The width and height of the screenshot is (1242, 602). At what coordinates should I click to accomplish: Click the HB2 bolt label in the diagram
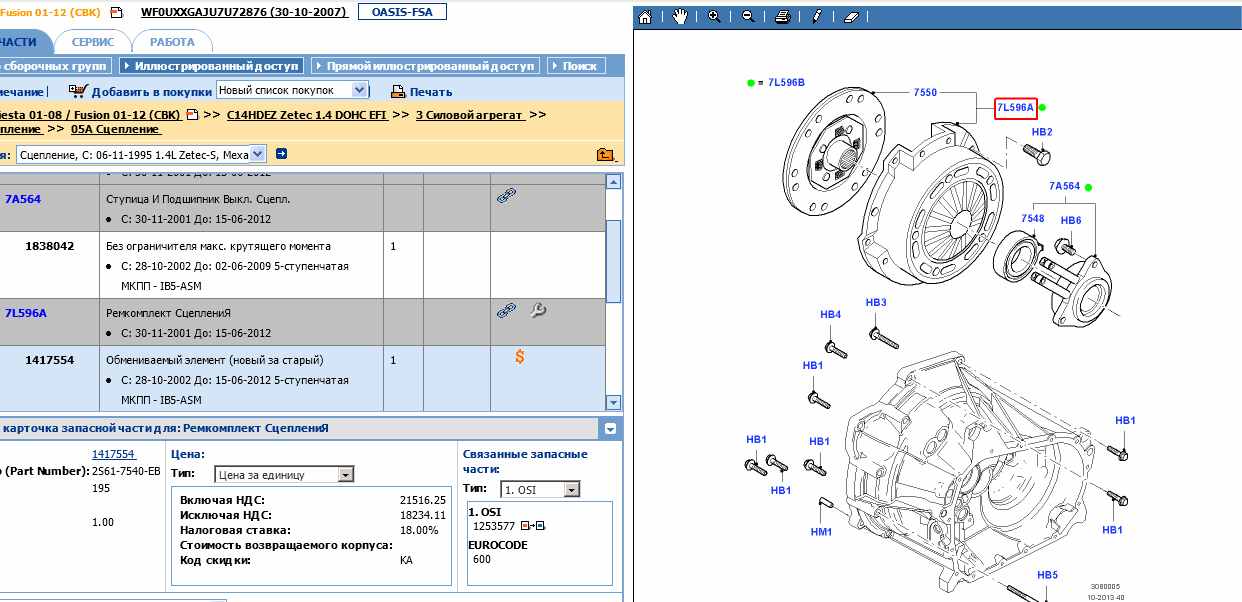tap(1041, 132)
